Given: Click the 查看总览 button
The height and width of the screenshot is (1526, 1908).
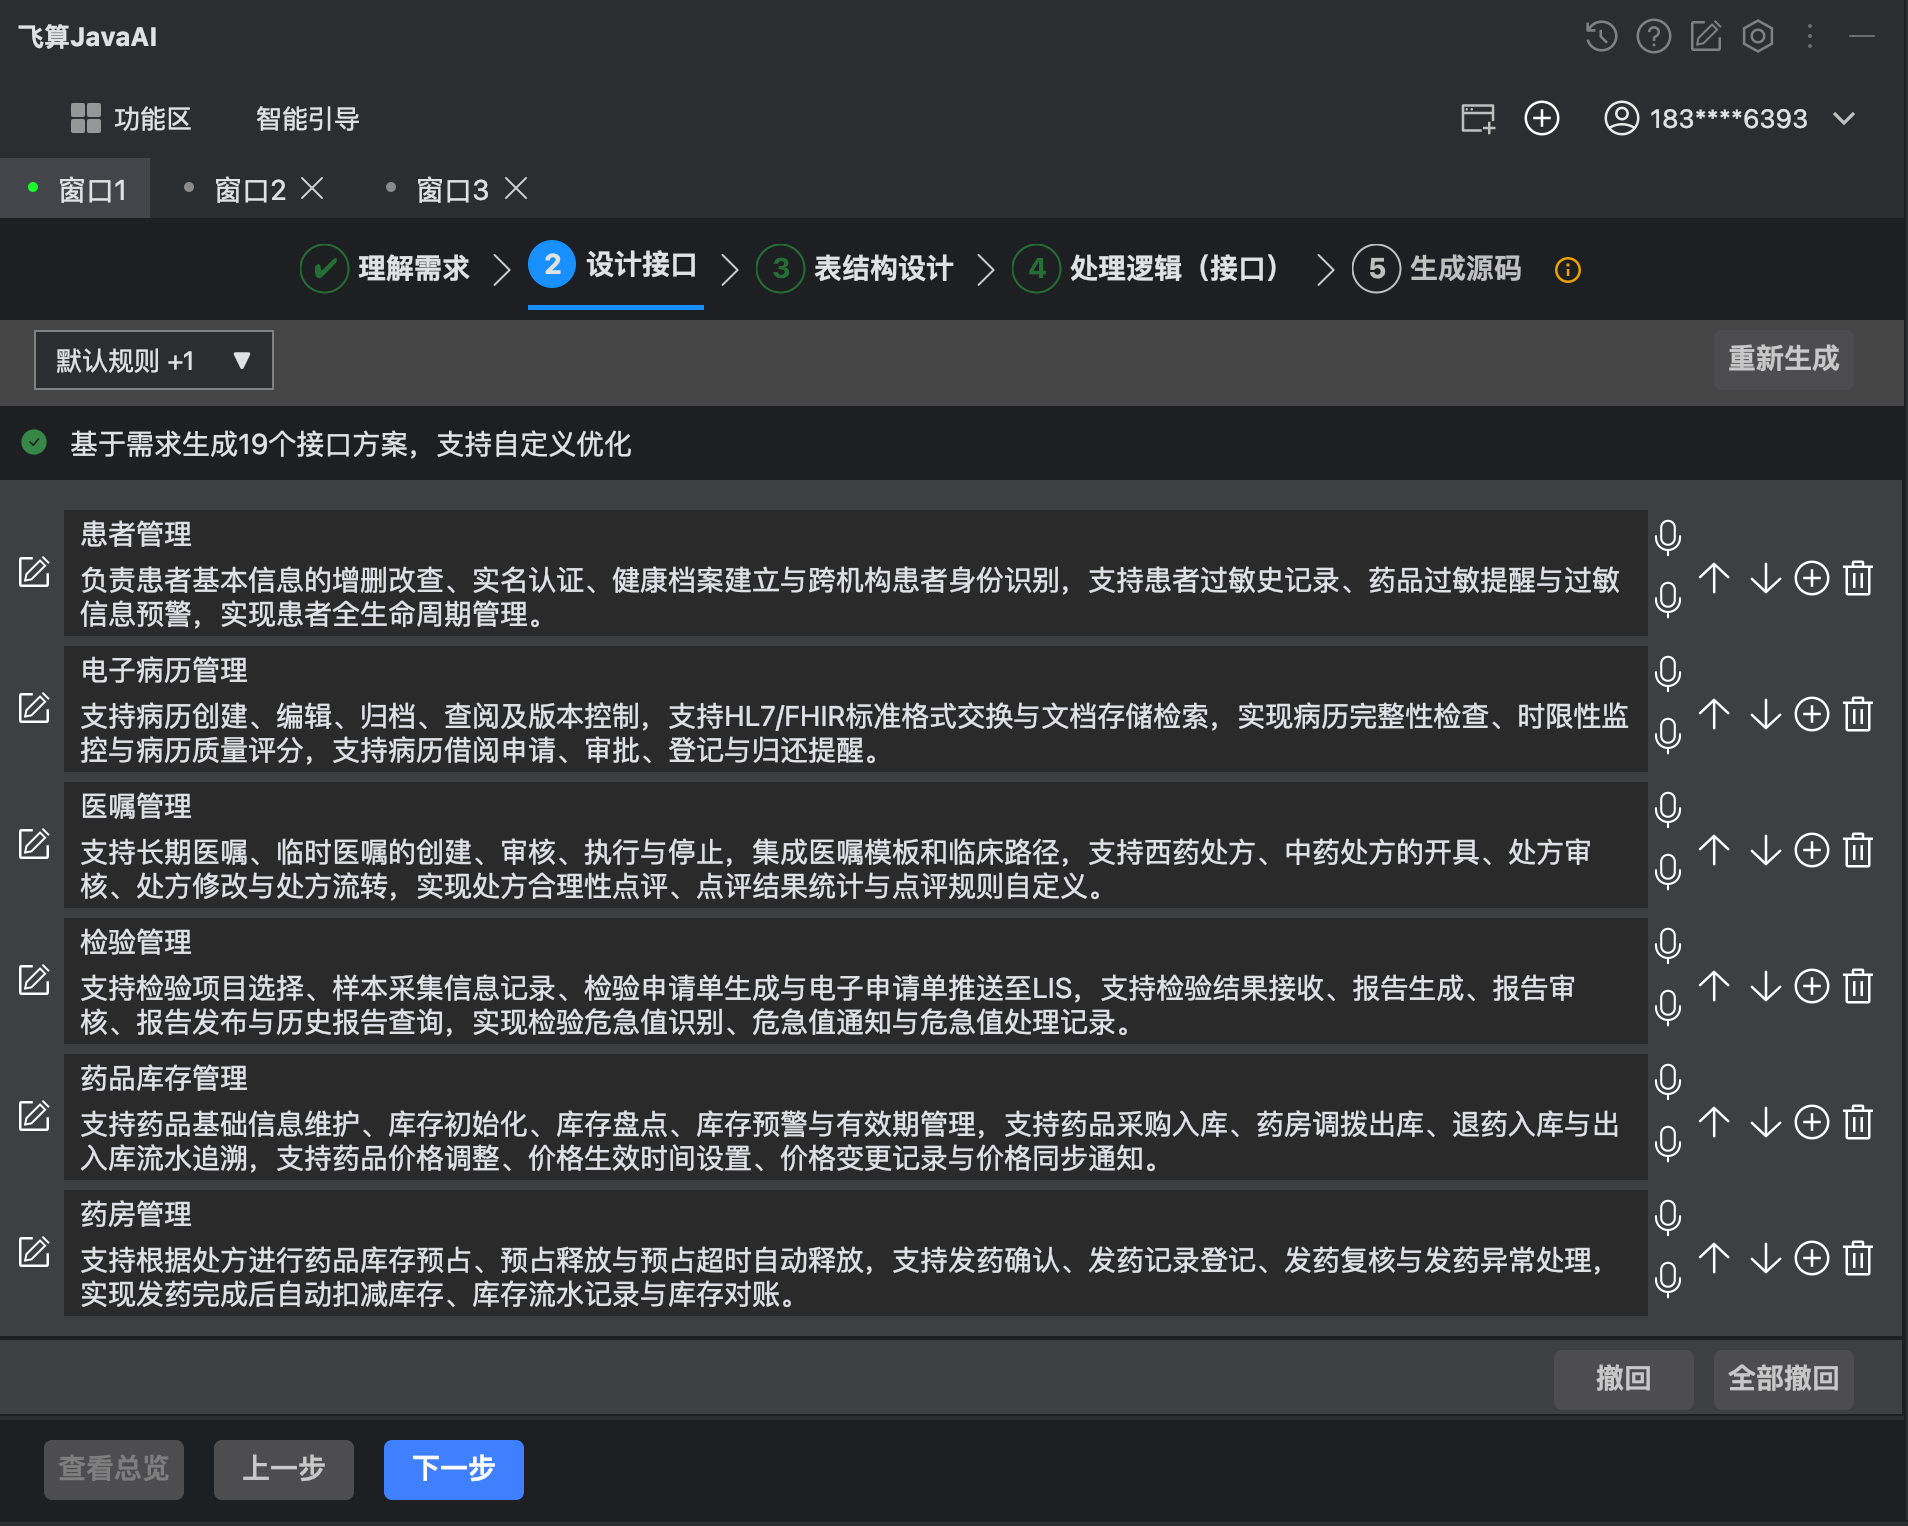Looking at the screenshot, I should [x=114, y=1469].
